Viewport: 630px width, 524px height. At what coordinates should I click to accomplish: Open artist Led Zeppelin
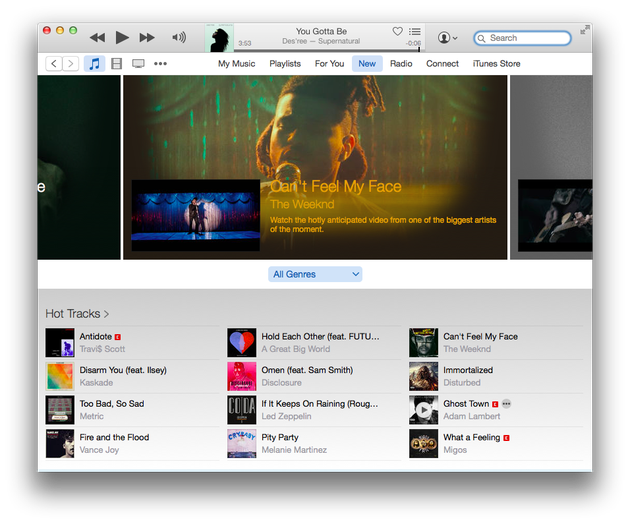pyautogui.click(x=286, y=416)
